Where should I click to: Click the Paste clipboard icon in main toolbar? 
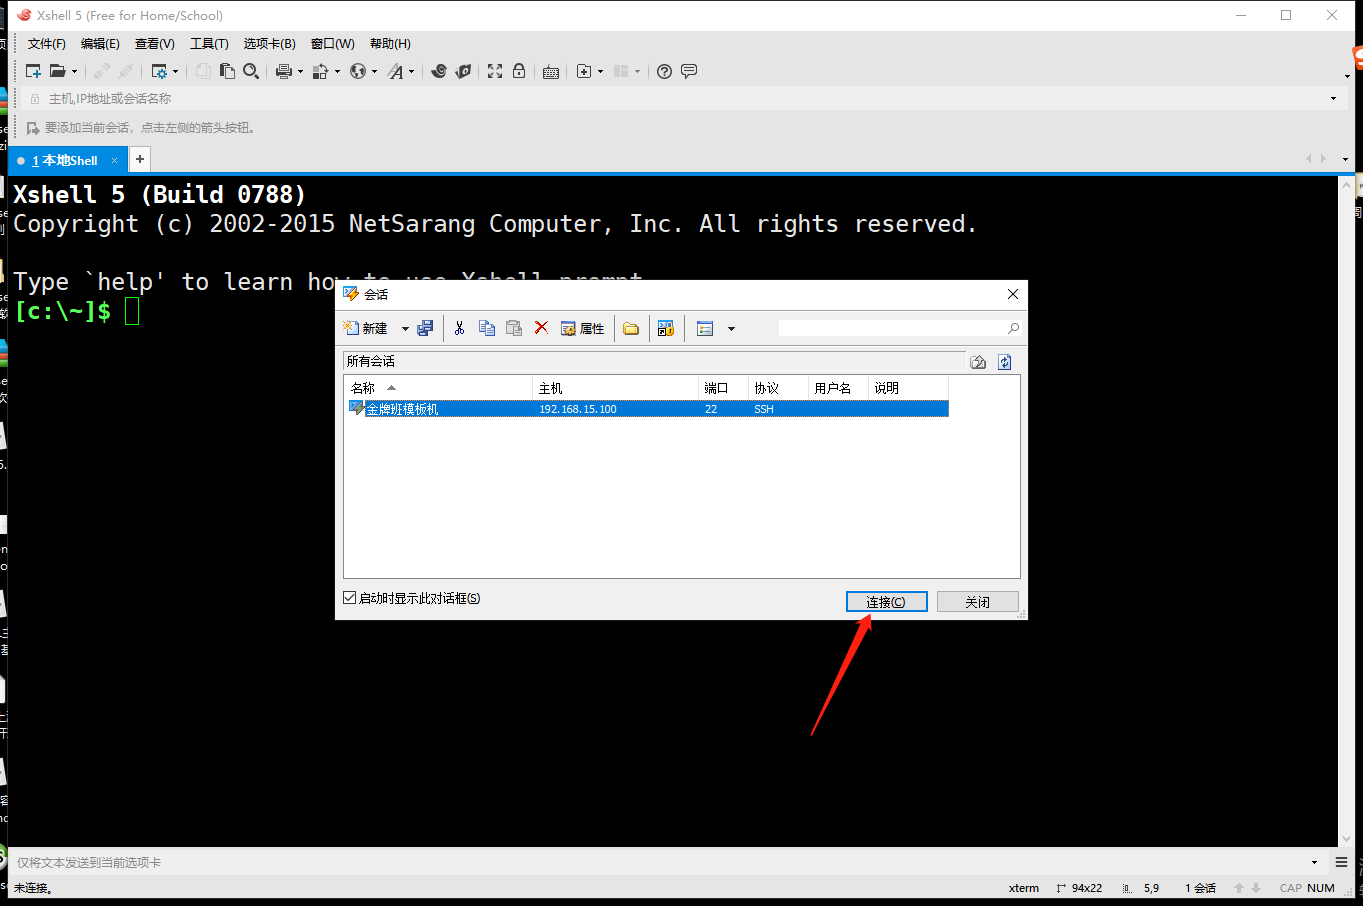click(x=227, y=71)
